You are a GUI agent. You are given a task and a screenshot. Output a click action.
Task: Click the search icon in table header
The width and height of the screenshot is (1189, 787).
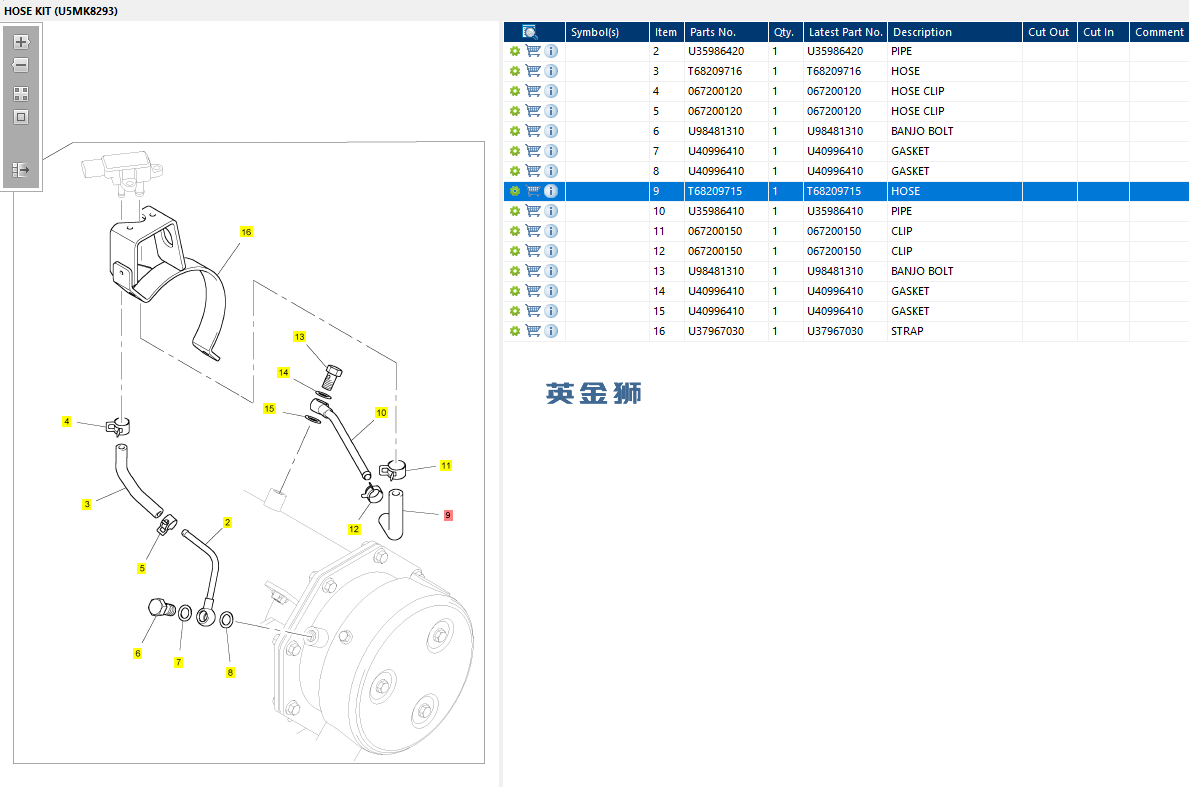530,32
